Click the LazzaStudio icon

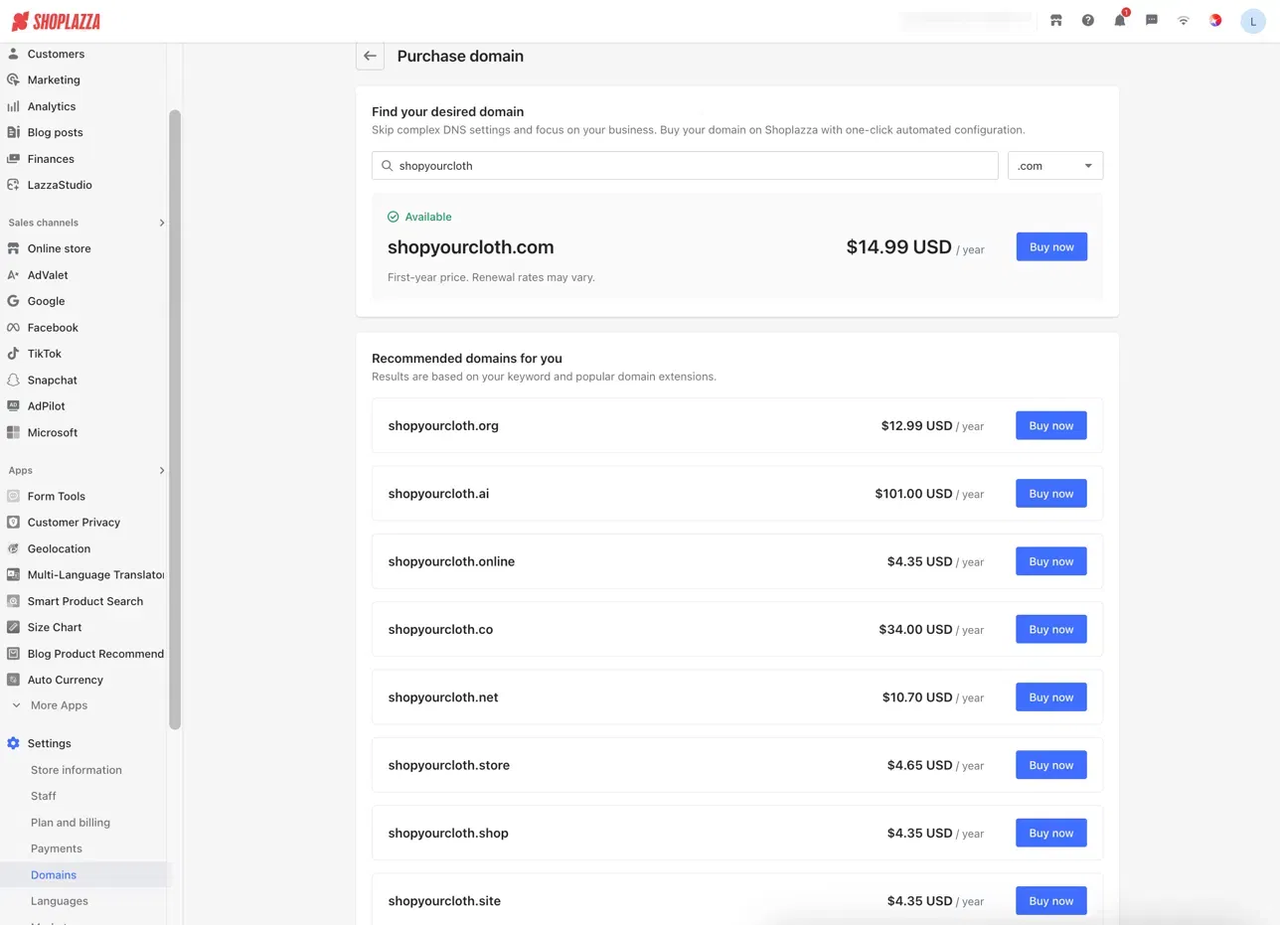click(13, 185)
